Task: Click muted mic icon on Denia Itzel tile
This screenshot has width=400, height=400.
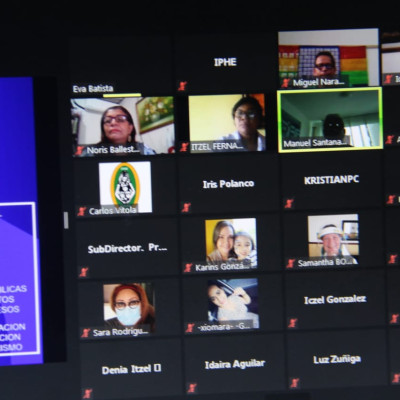Action: click(x=87, y=393)
